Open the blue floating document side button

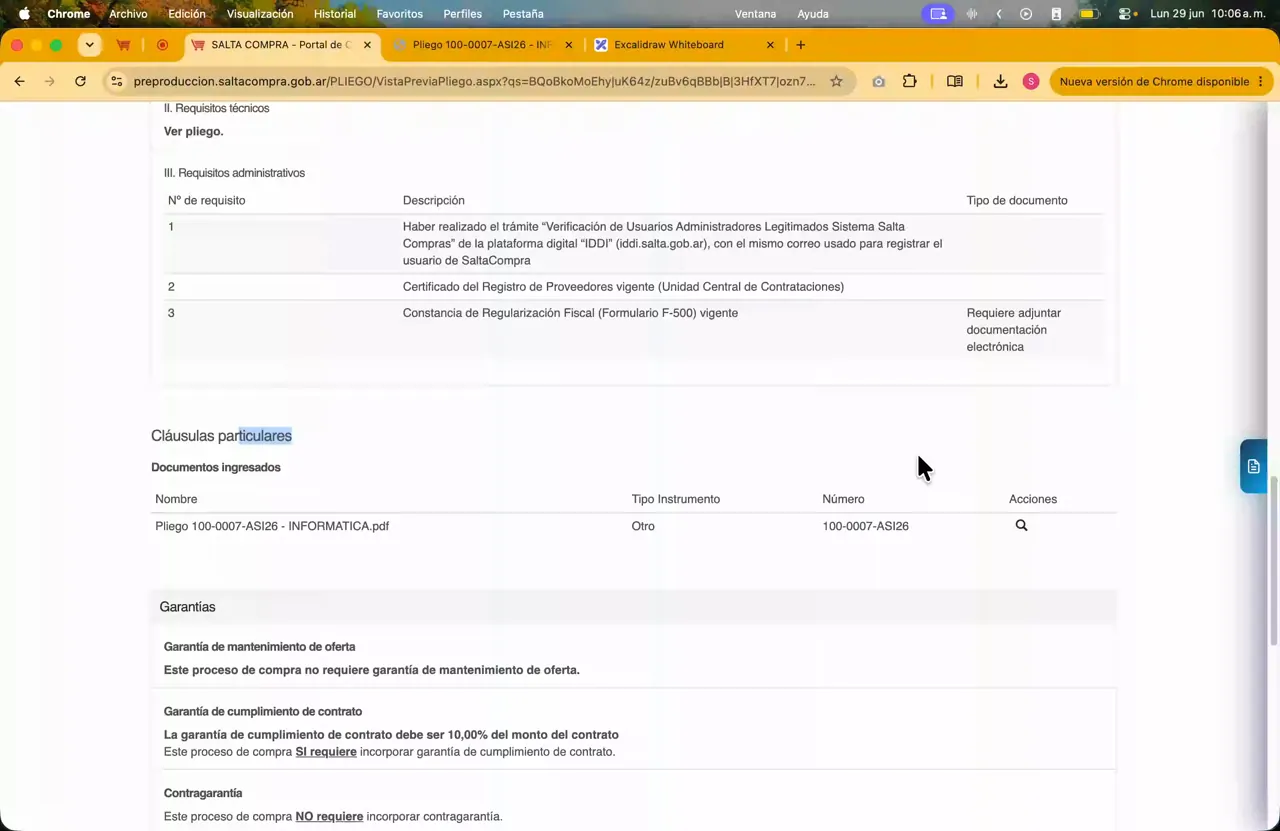click(x=1253, y=466)
